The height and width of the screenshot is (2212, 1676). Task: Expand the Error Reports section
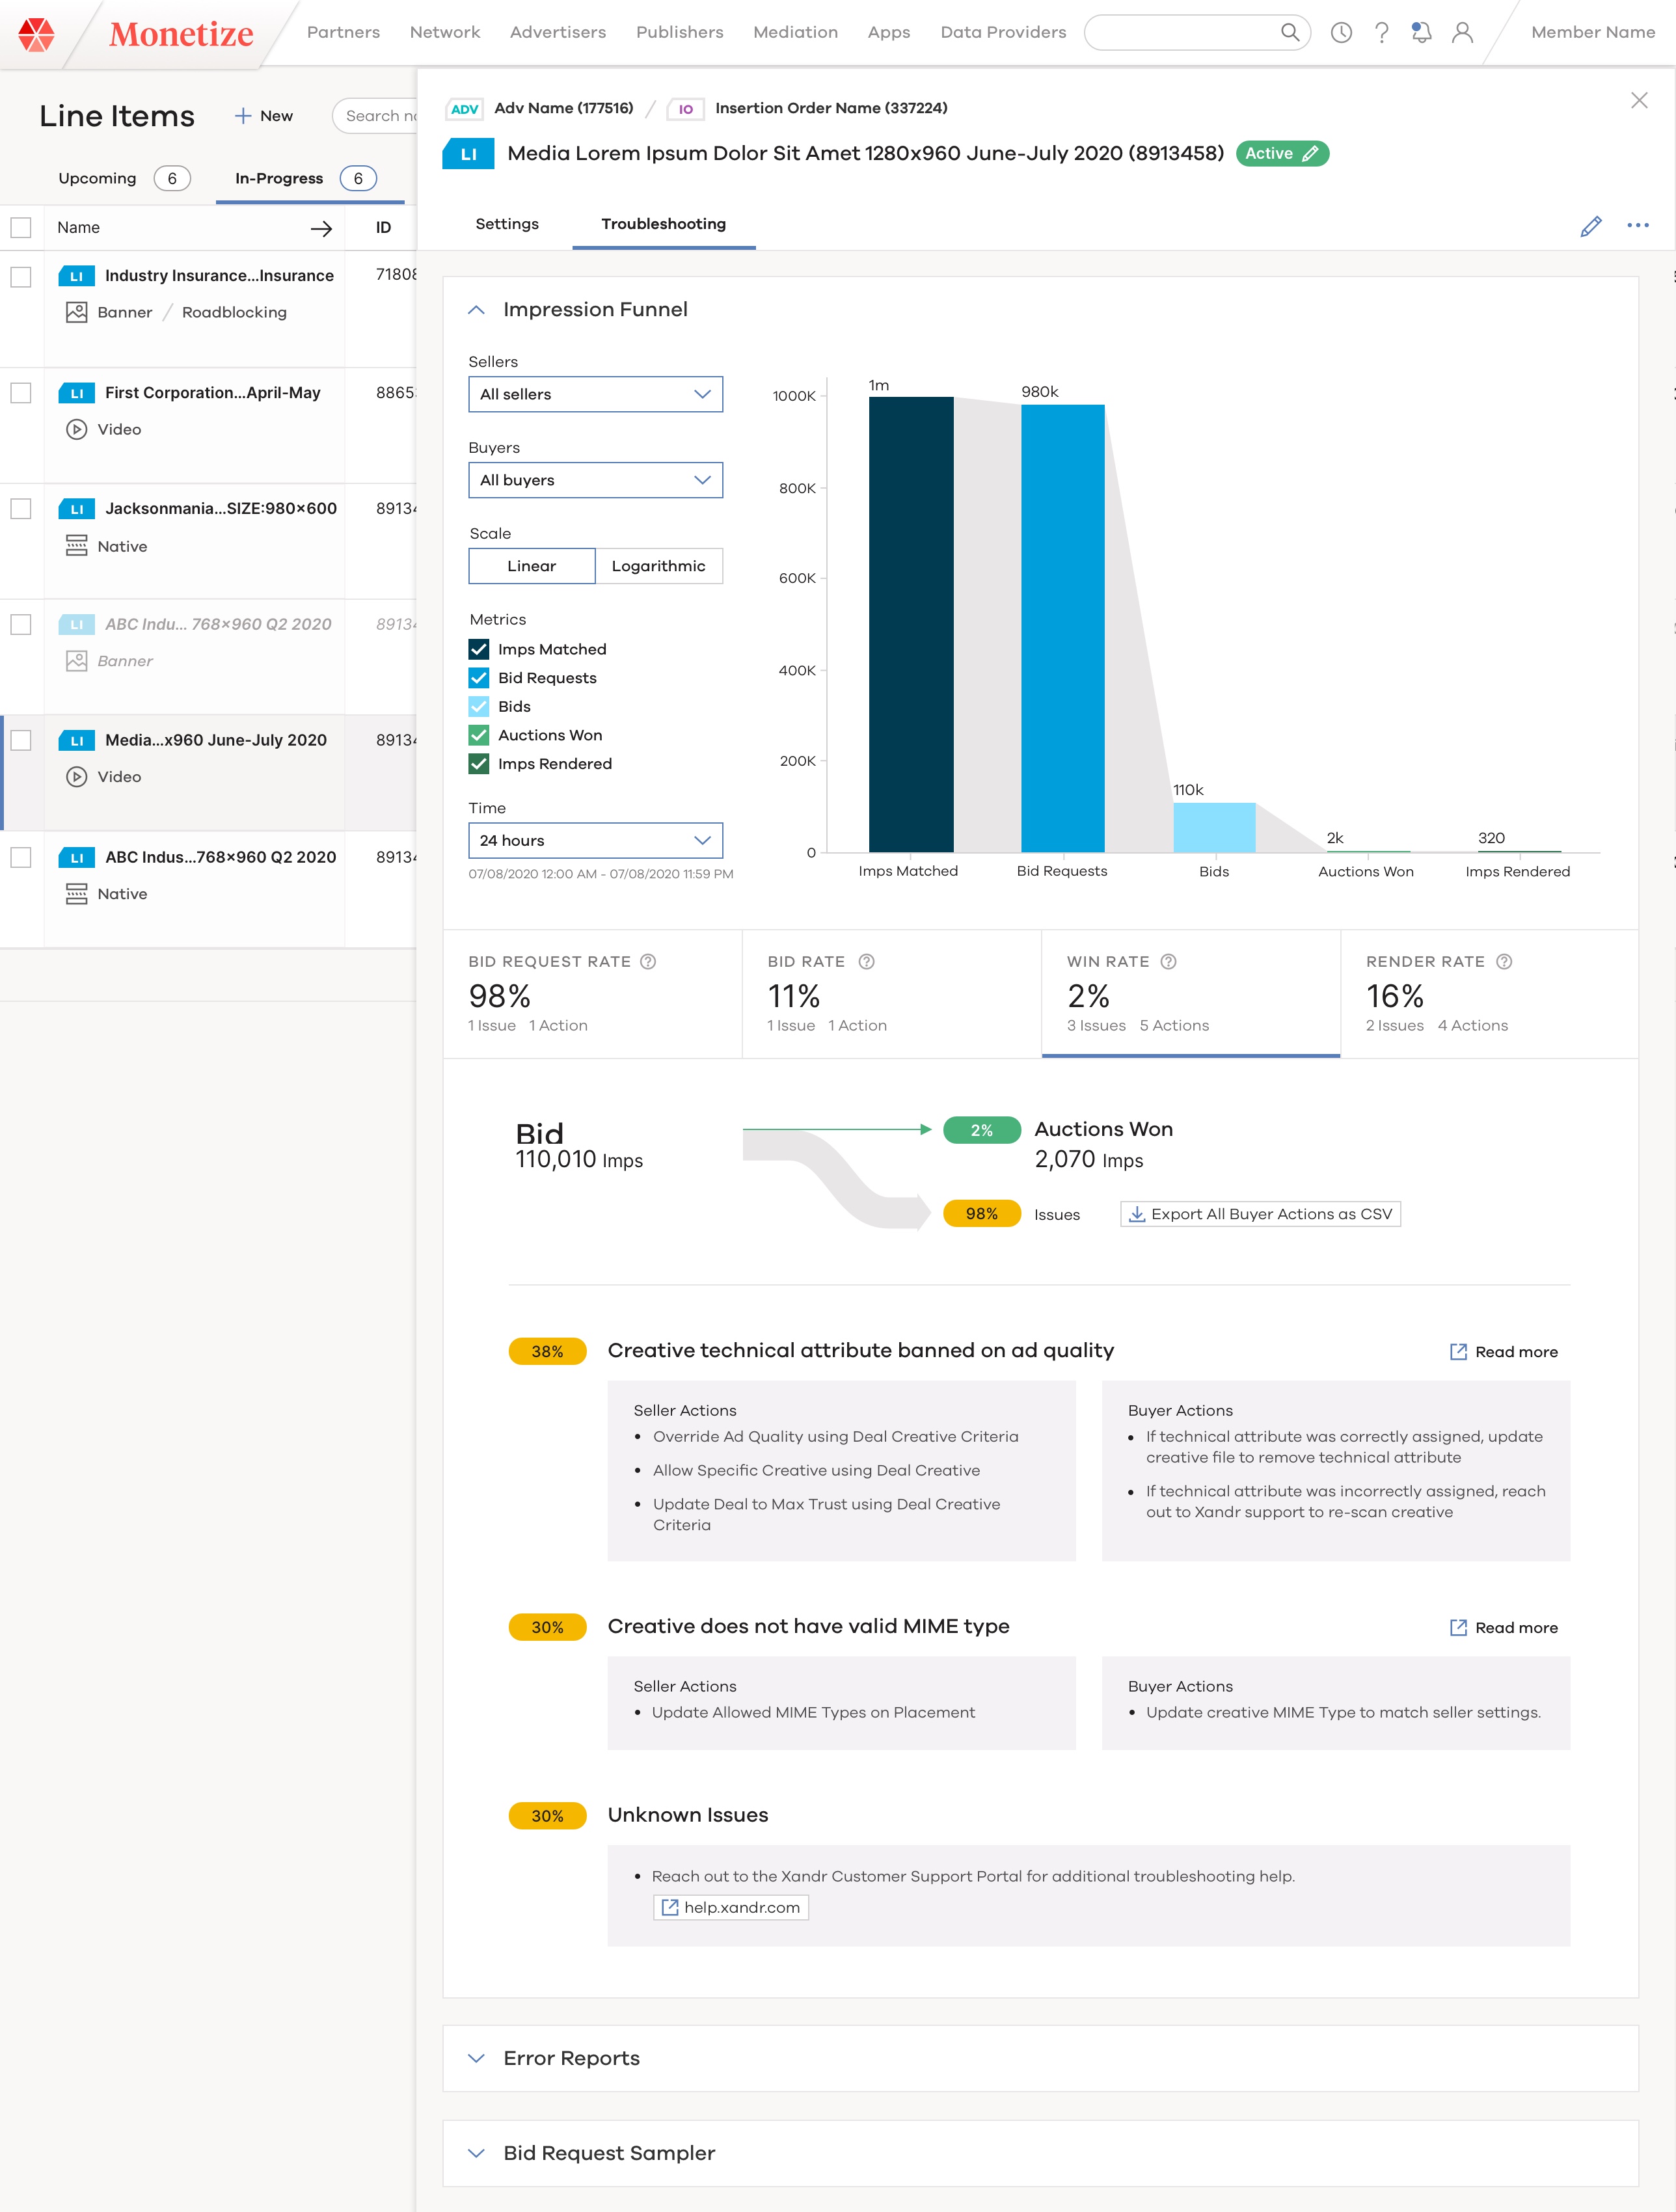(x=571, y=2058)
